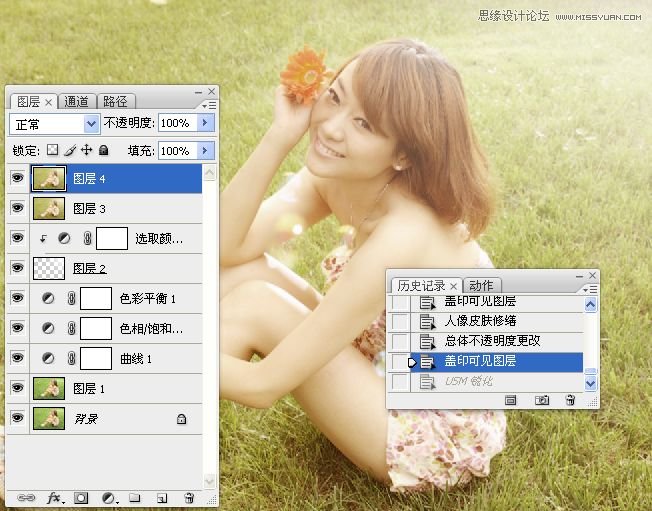
Task: Add a layer mask
Action: (x=82, y=497)
